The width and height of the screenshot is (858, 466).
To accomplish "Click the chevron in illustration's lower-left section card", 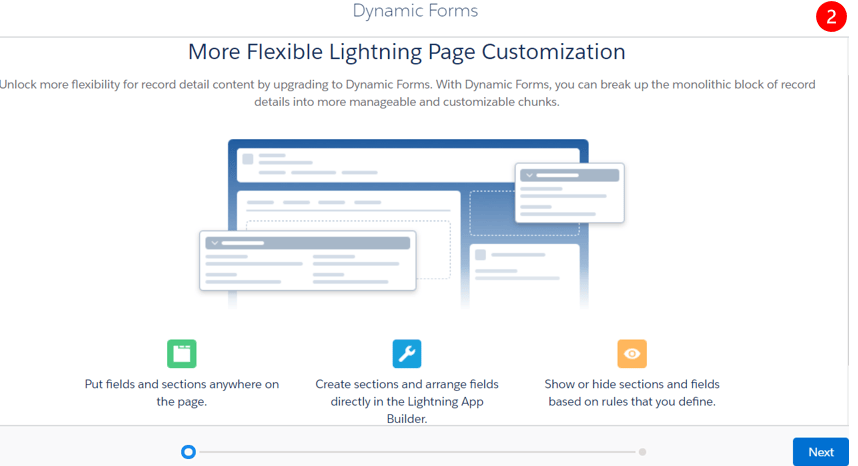I will tap(214, 243).
